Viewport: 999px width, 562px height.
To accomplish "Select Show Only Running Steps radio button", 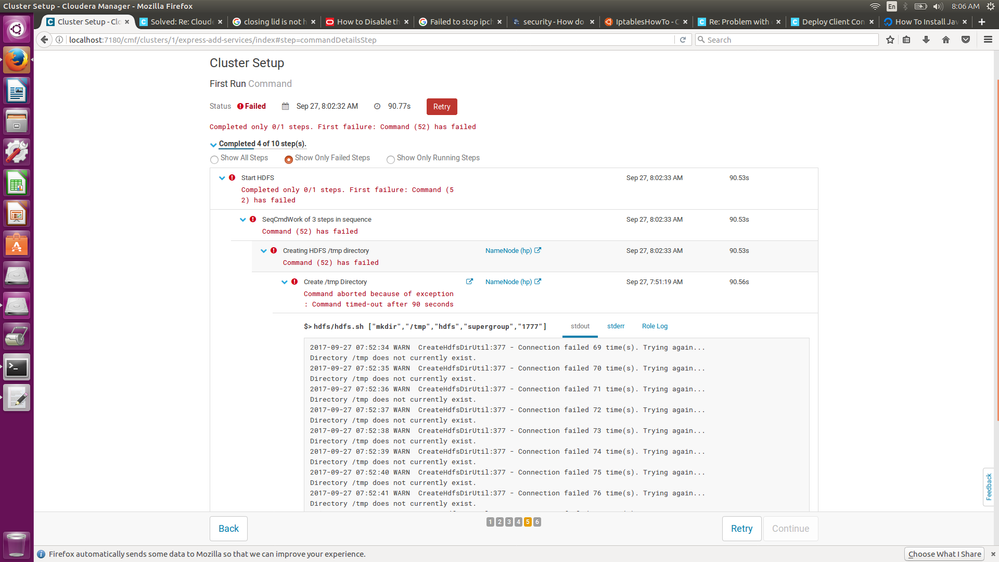I will coord(391,159).
